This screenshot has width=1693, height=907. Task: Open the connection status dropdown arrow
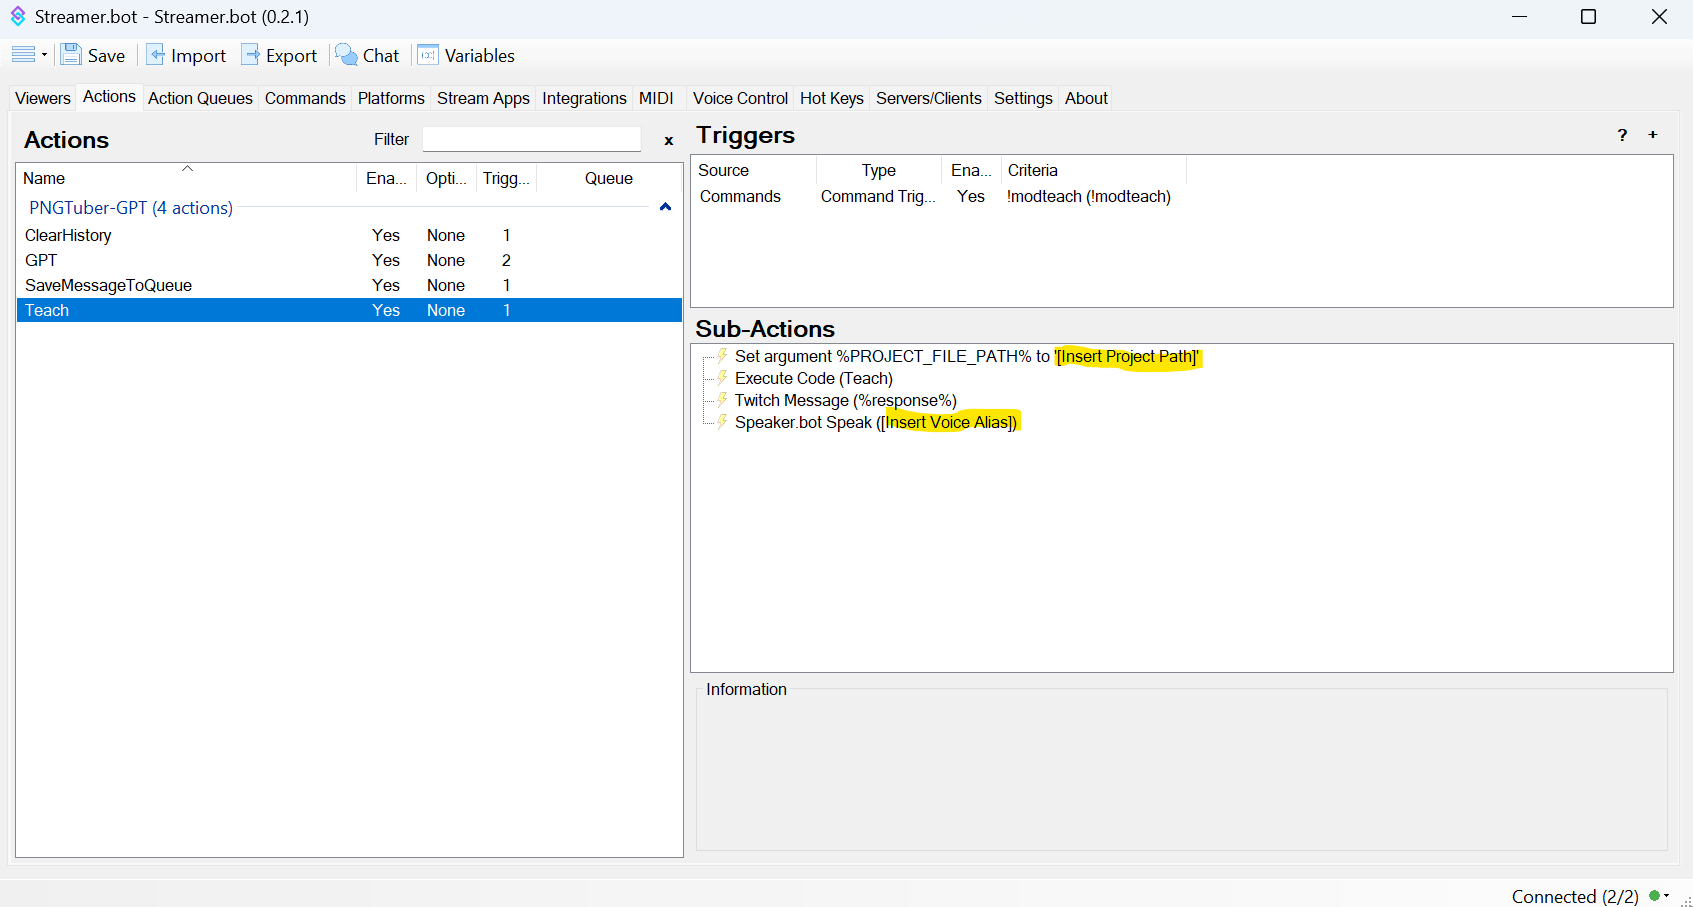coord(1667,896)
